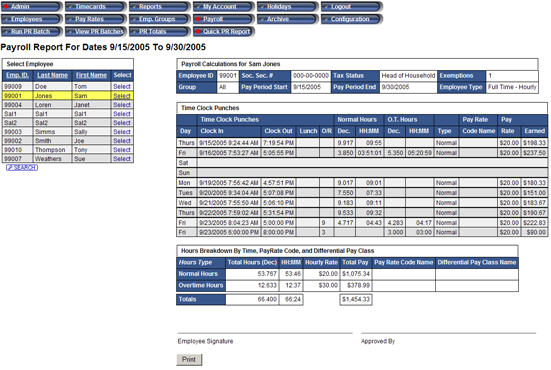This screenshot has width=551, height=370.
Task: Open the Employees submenu button
Action: 31,19
